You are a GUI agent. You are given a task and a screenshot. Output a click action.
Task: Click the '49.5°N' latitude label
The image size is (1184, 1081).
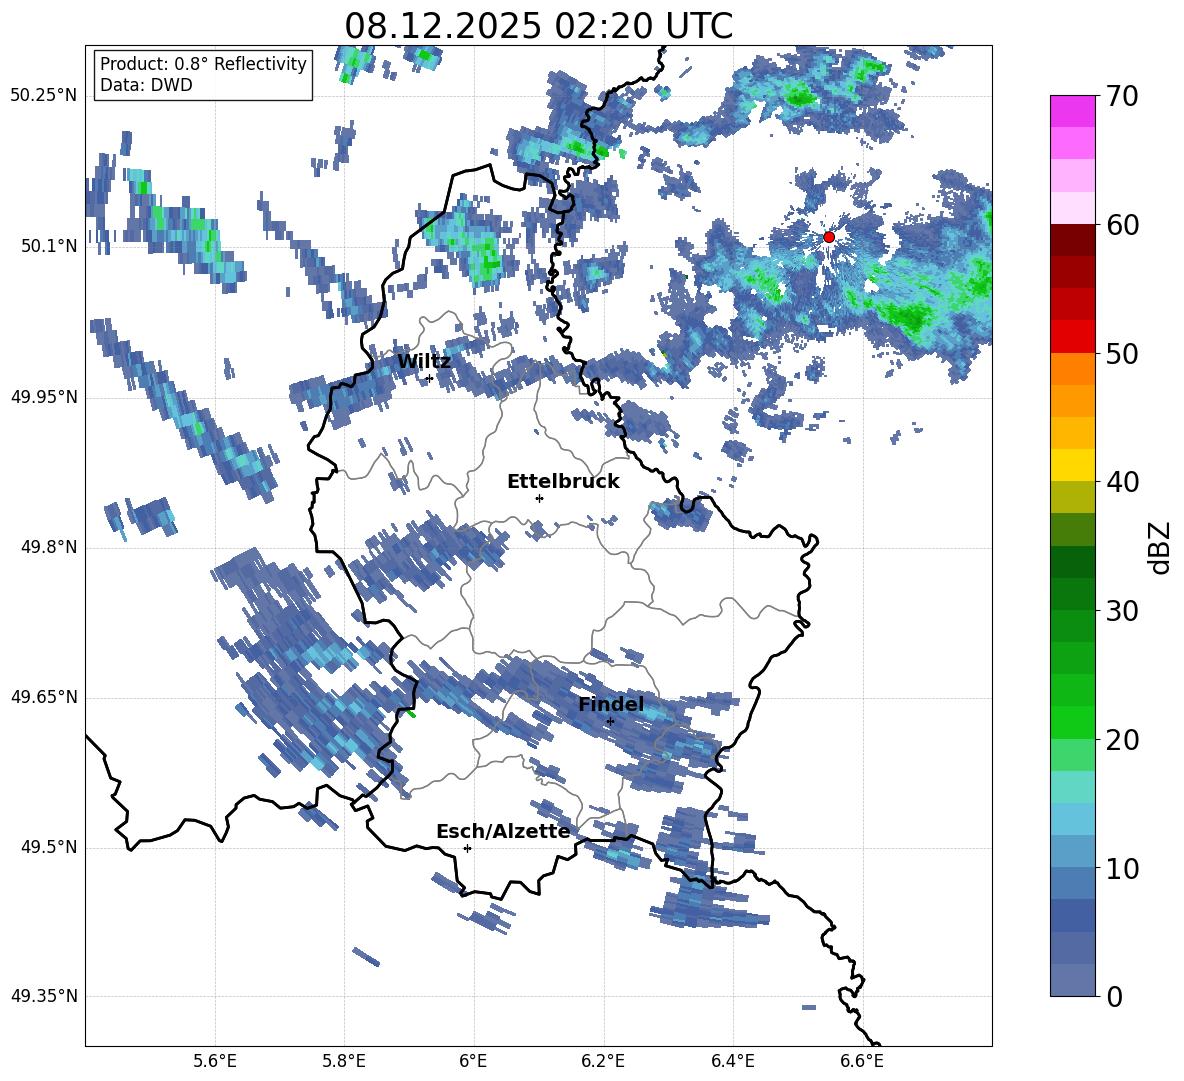tap(49, 847)
